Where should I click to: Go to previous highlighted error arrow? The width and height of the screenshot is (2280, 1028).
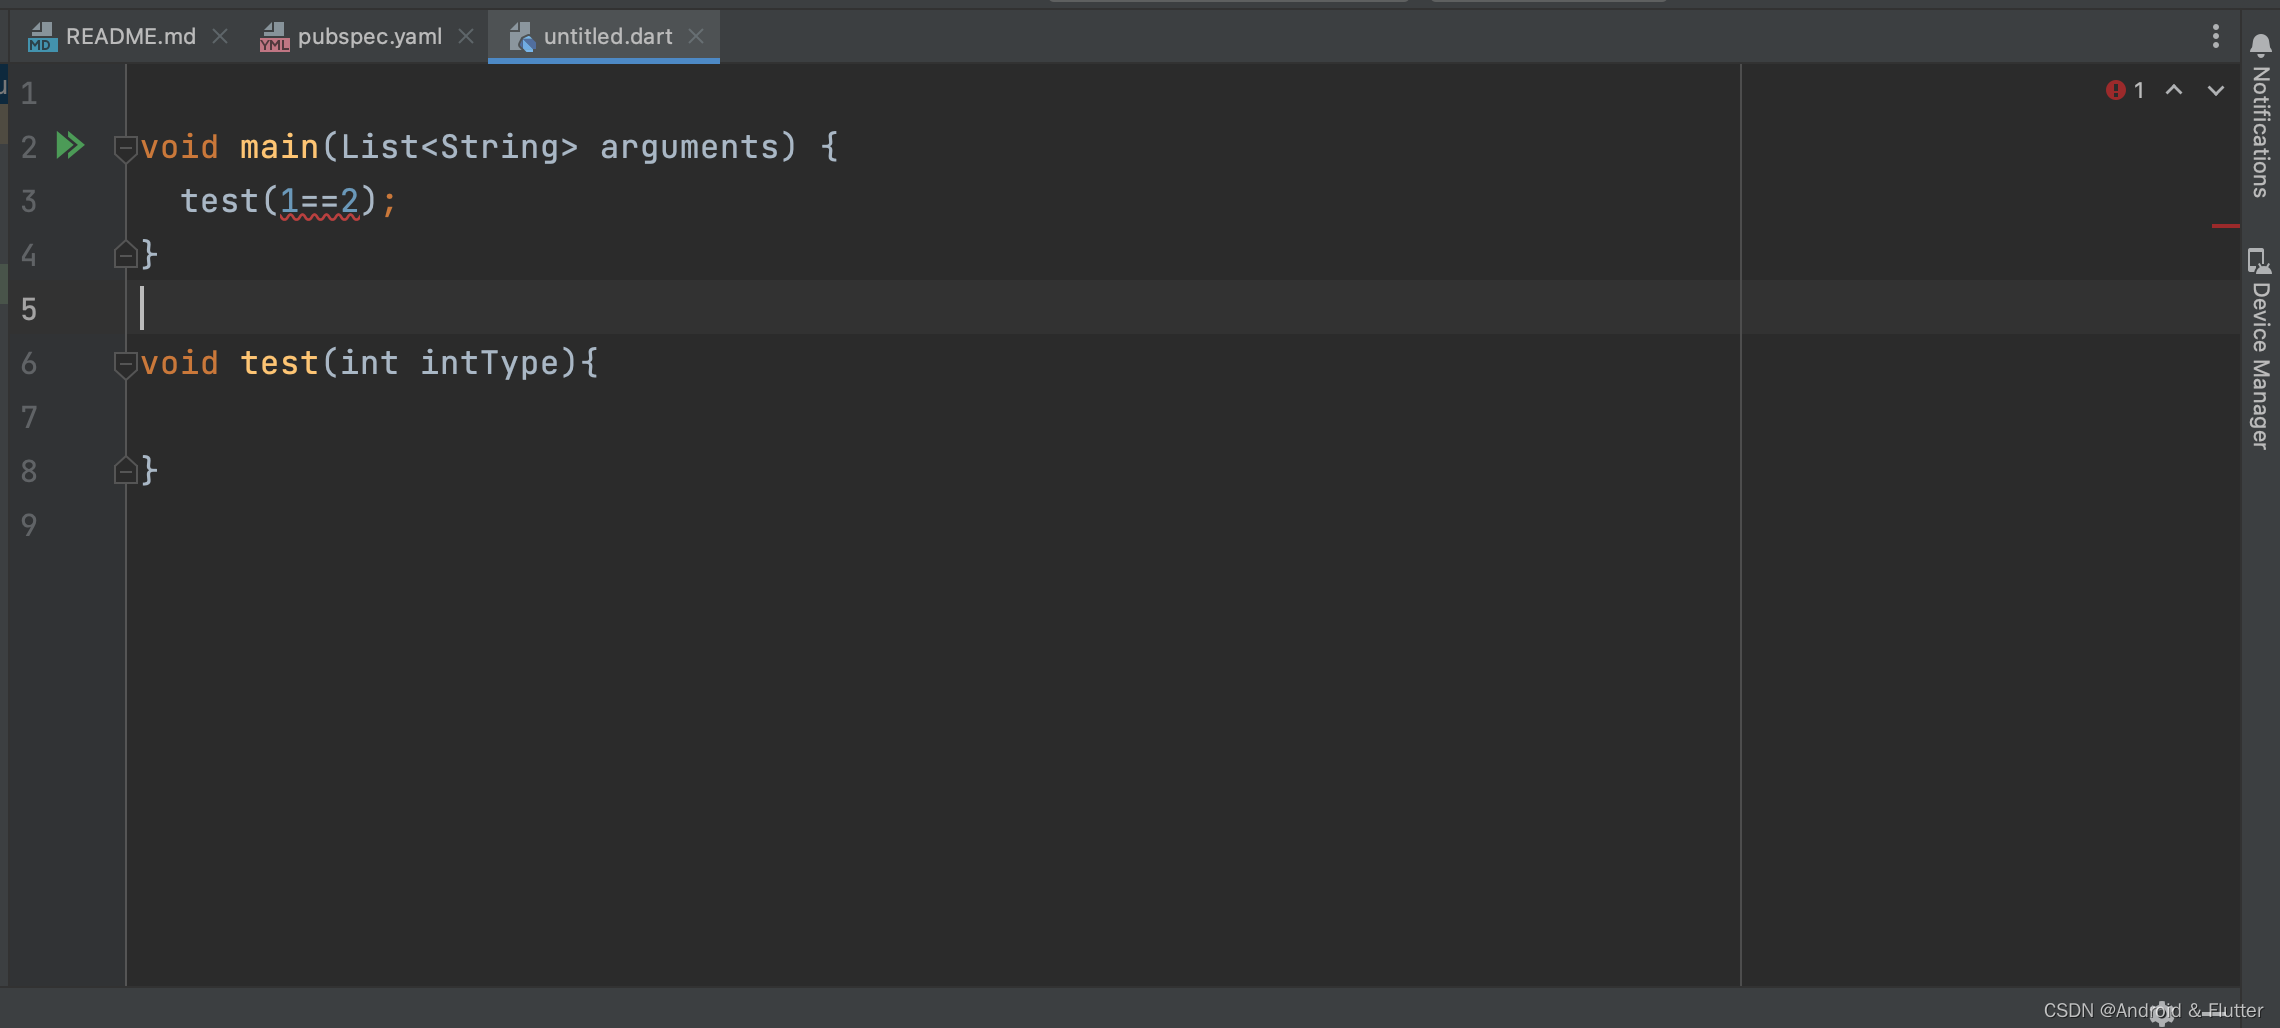[2174, 90]
